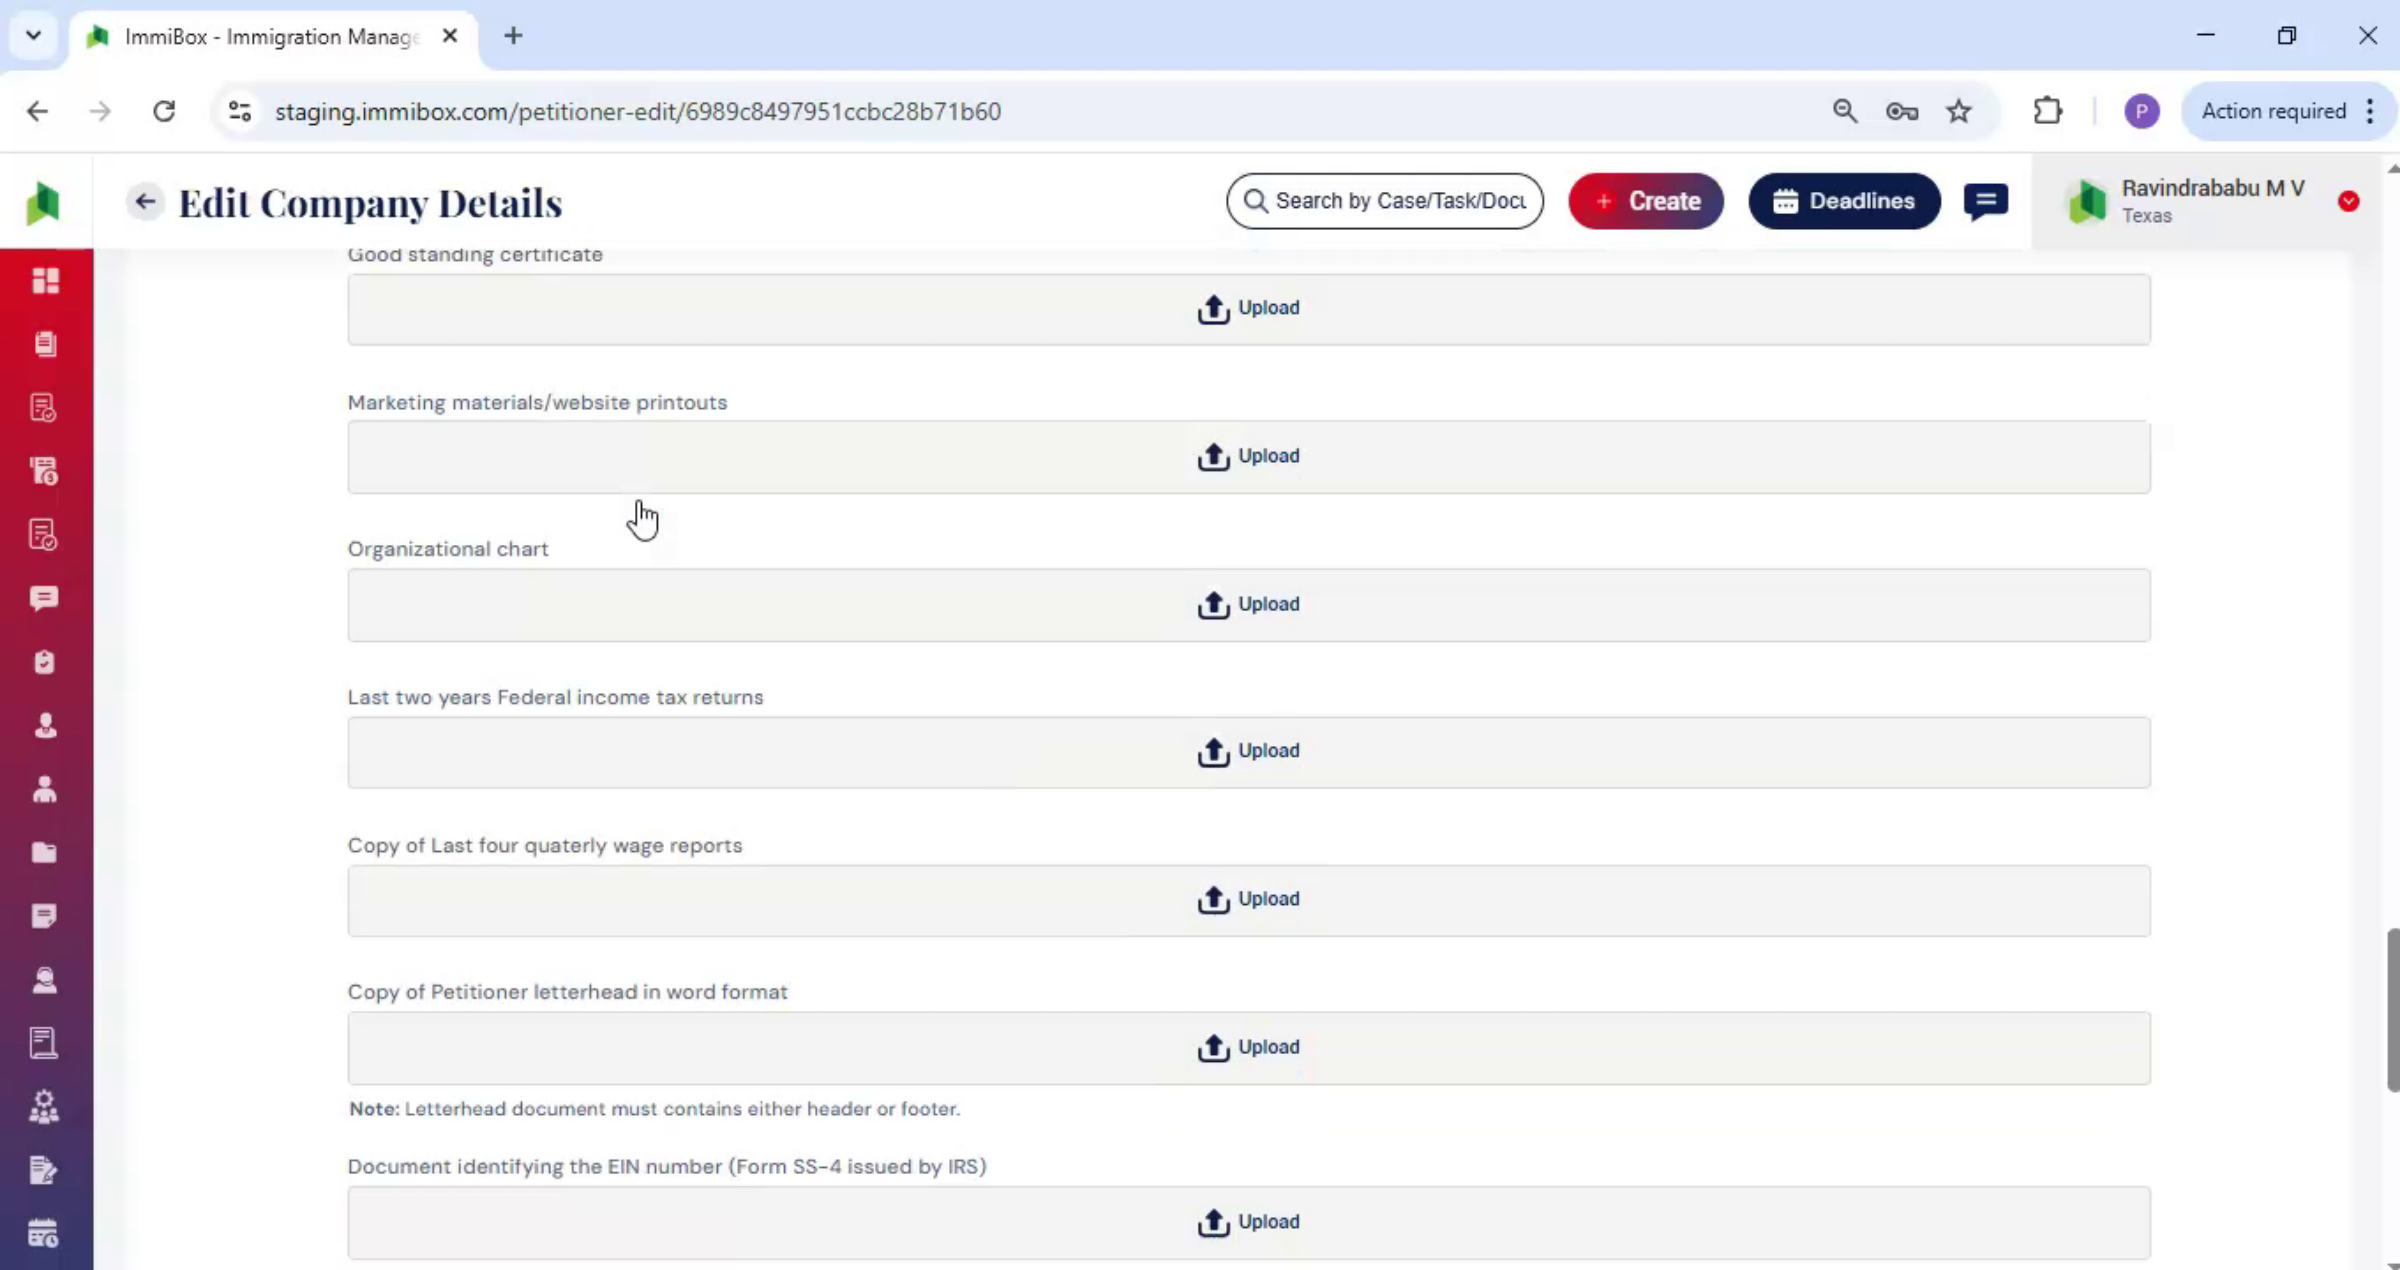View site information icon left of URL
The width and height of the screenshot is (2400, 1270).
tap(240, 111)
